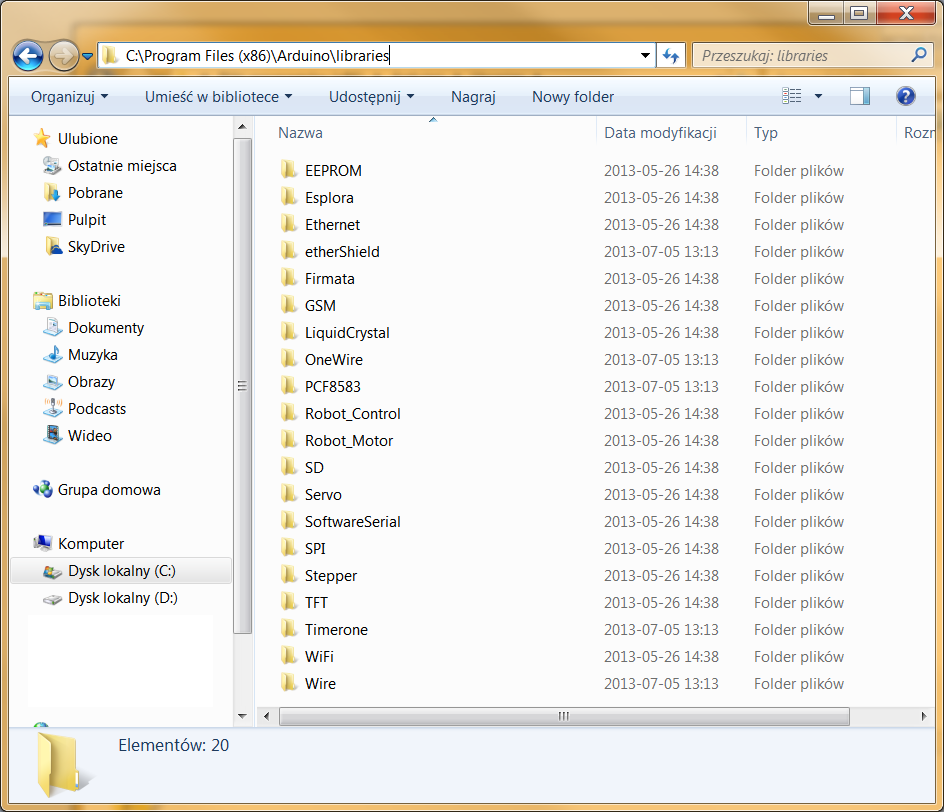Select the Esplora folder icon

click(289, 197)
